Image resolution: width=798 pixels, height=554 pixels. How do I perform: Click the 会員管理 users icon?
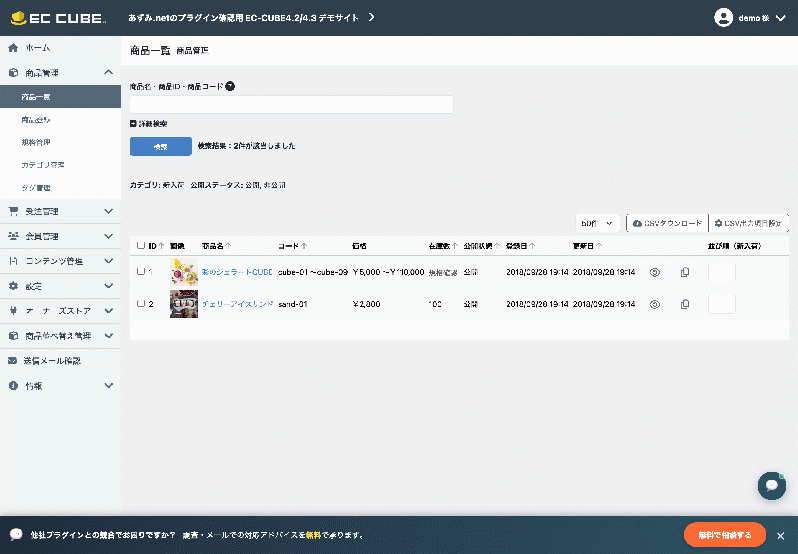coord(13,236)
